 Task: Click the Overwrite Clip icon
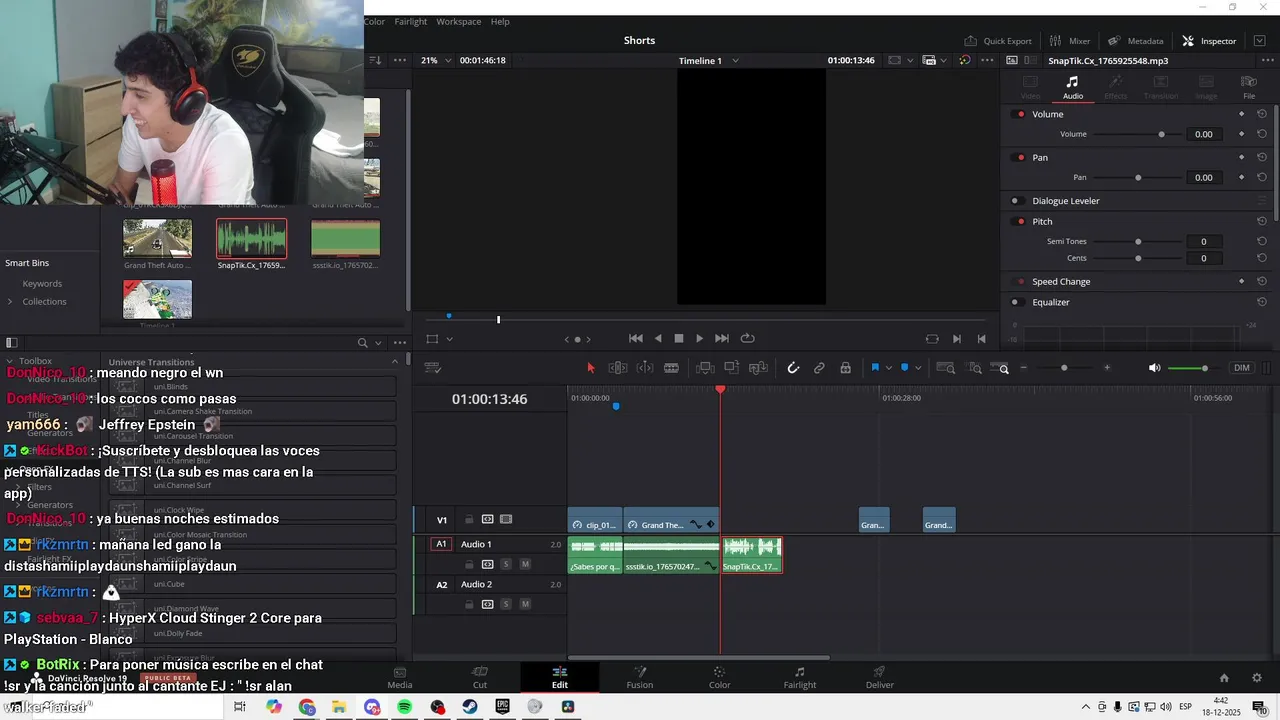tap(731, 368)
